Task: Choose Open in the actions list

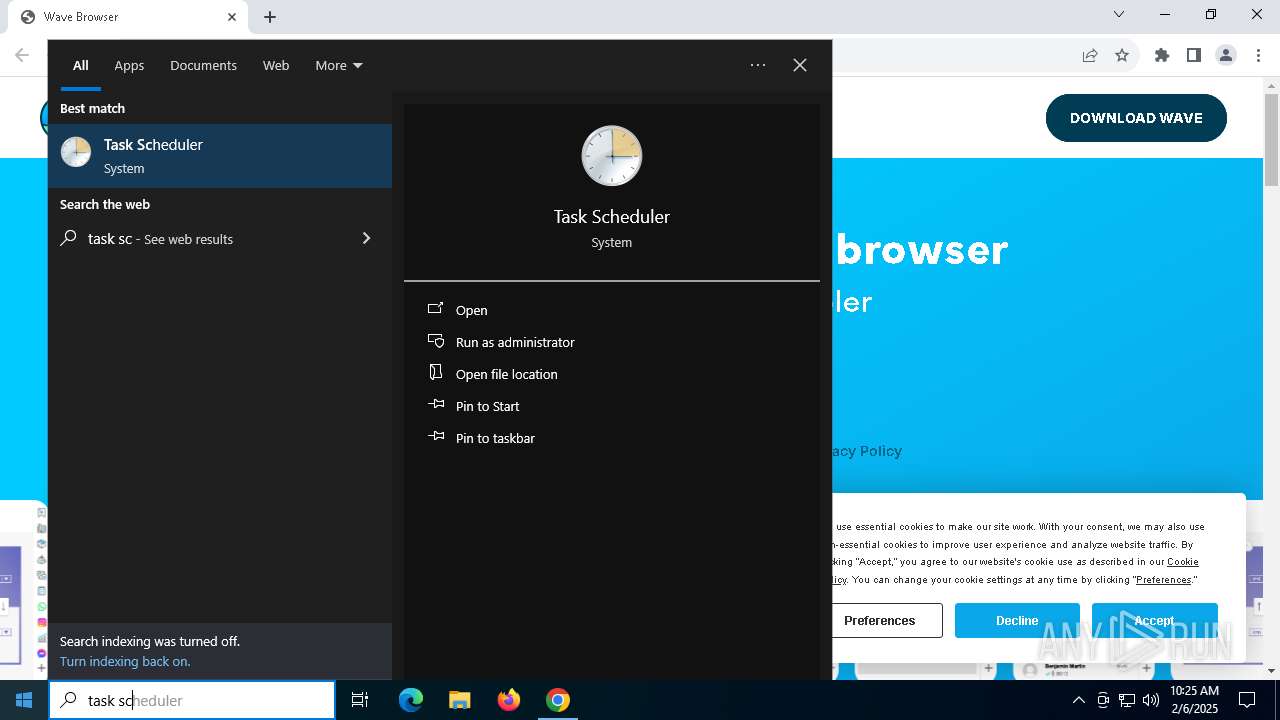Action: [x=472, y=310]
